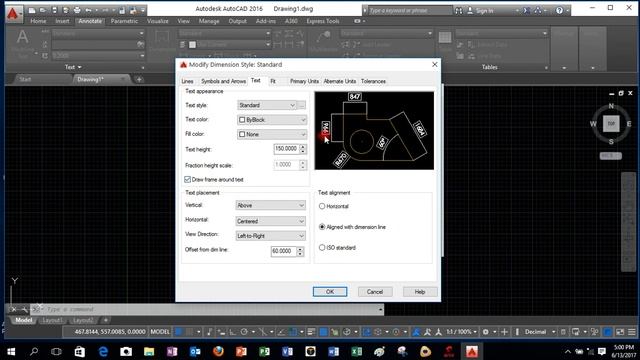640x360 pixels.
Task: Select the Horizontal text alignment radio button
Action: click(x=322, y=206)
